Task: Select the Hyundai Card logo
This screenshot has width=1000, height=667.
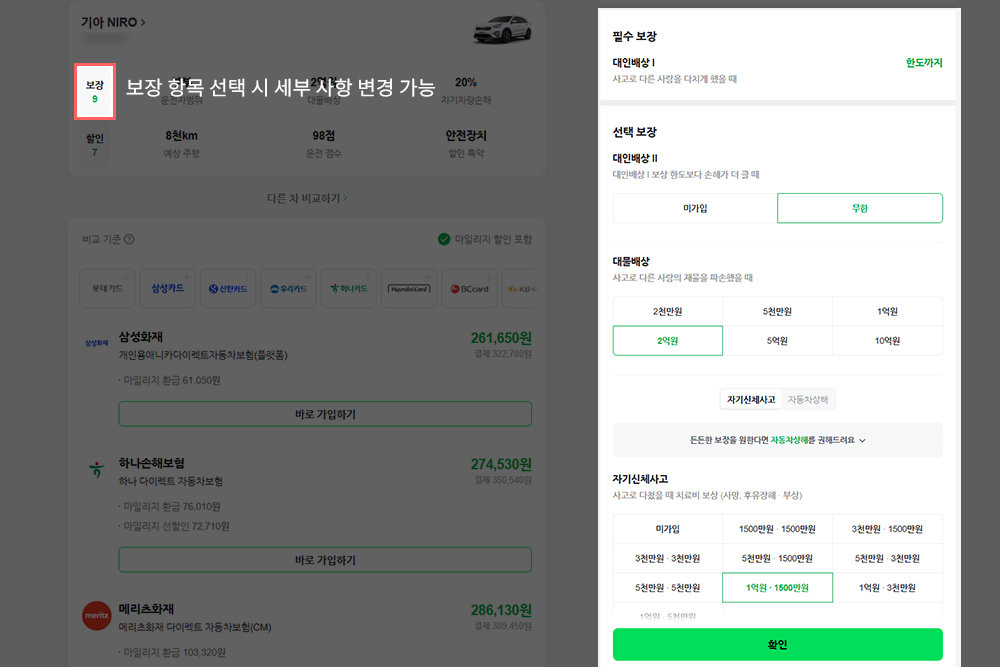Action: click(410, 288)
